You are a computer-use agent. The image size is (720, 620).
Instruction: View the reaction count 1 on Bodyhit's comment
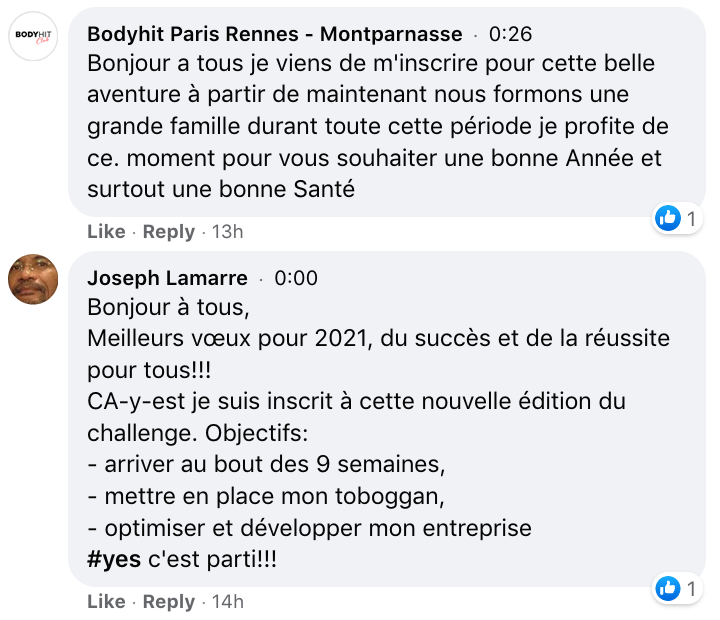(x=691, y=219)
